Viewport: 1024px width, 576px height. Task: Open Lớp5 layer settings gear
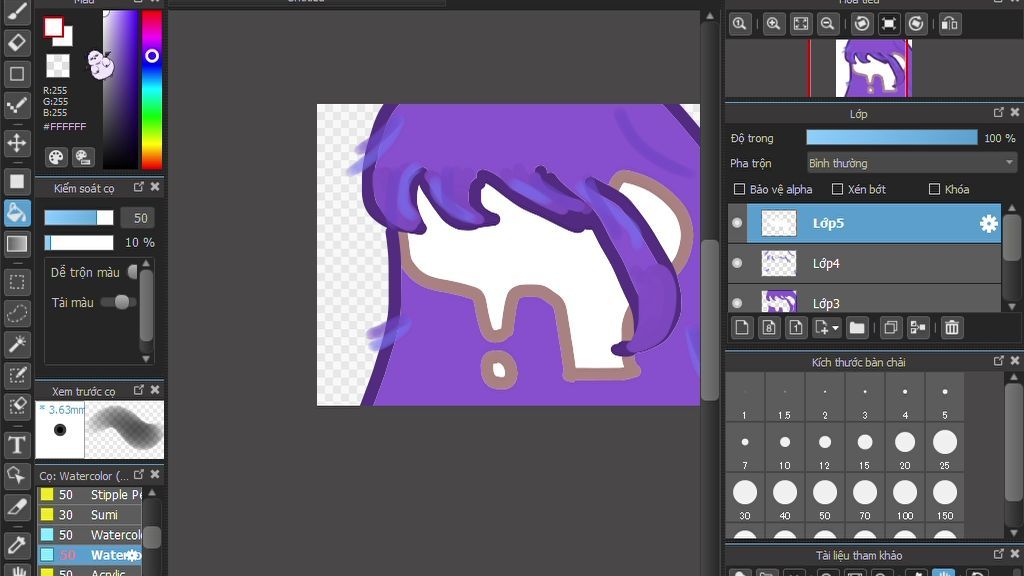tap(988, 224)
